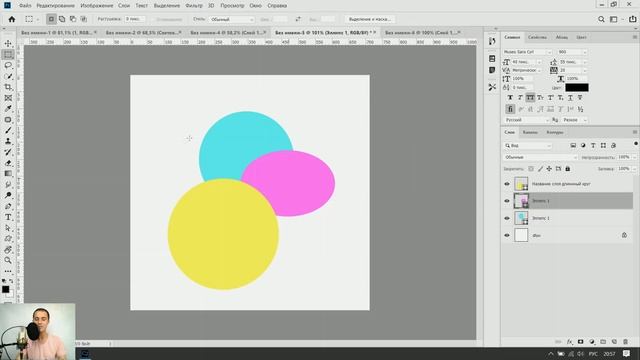Image resolution: width=640 pixels, height=360 pixels.
Task: Open the leading value dropdown
Action: click(x=585, y=62)
